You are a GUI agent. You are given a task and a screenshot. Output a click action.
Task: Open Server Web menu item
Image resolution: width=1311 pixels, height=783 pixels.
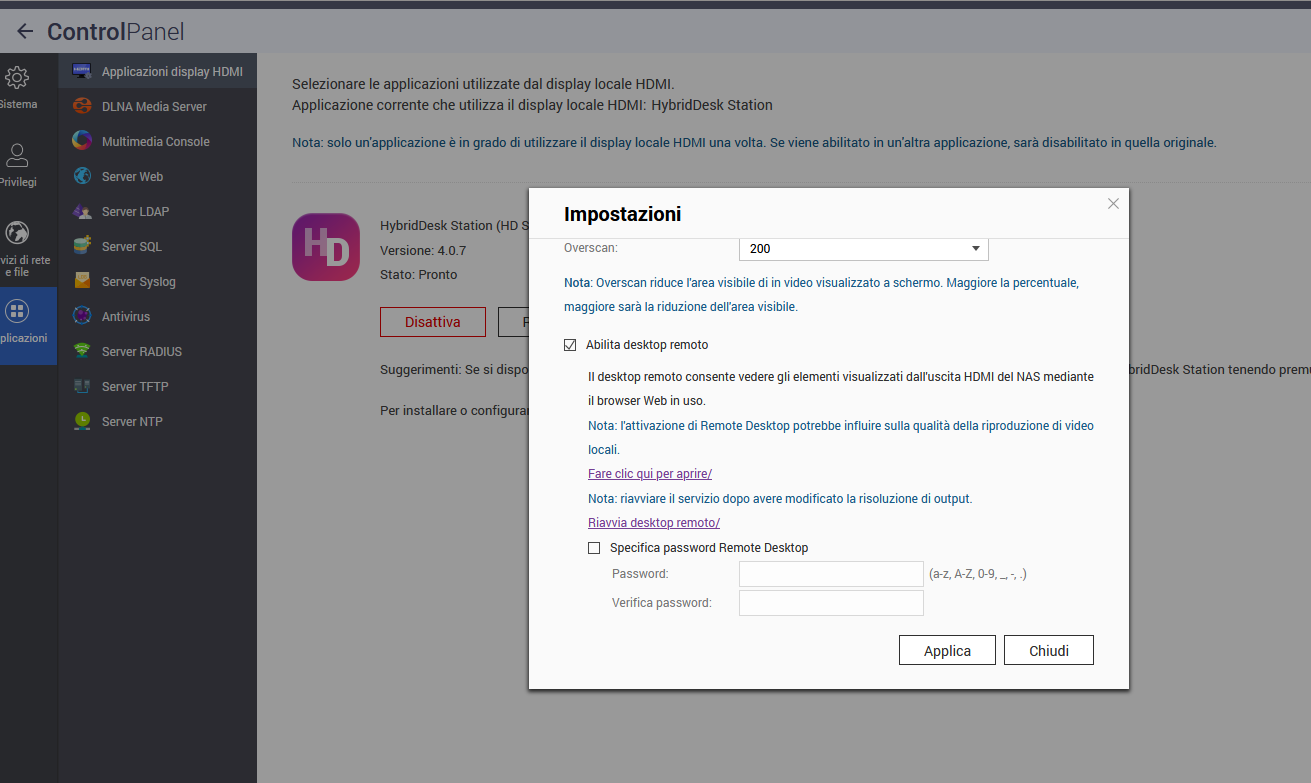(x=132, y=177)
